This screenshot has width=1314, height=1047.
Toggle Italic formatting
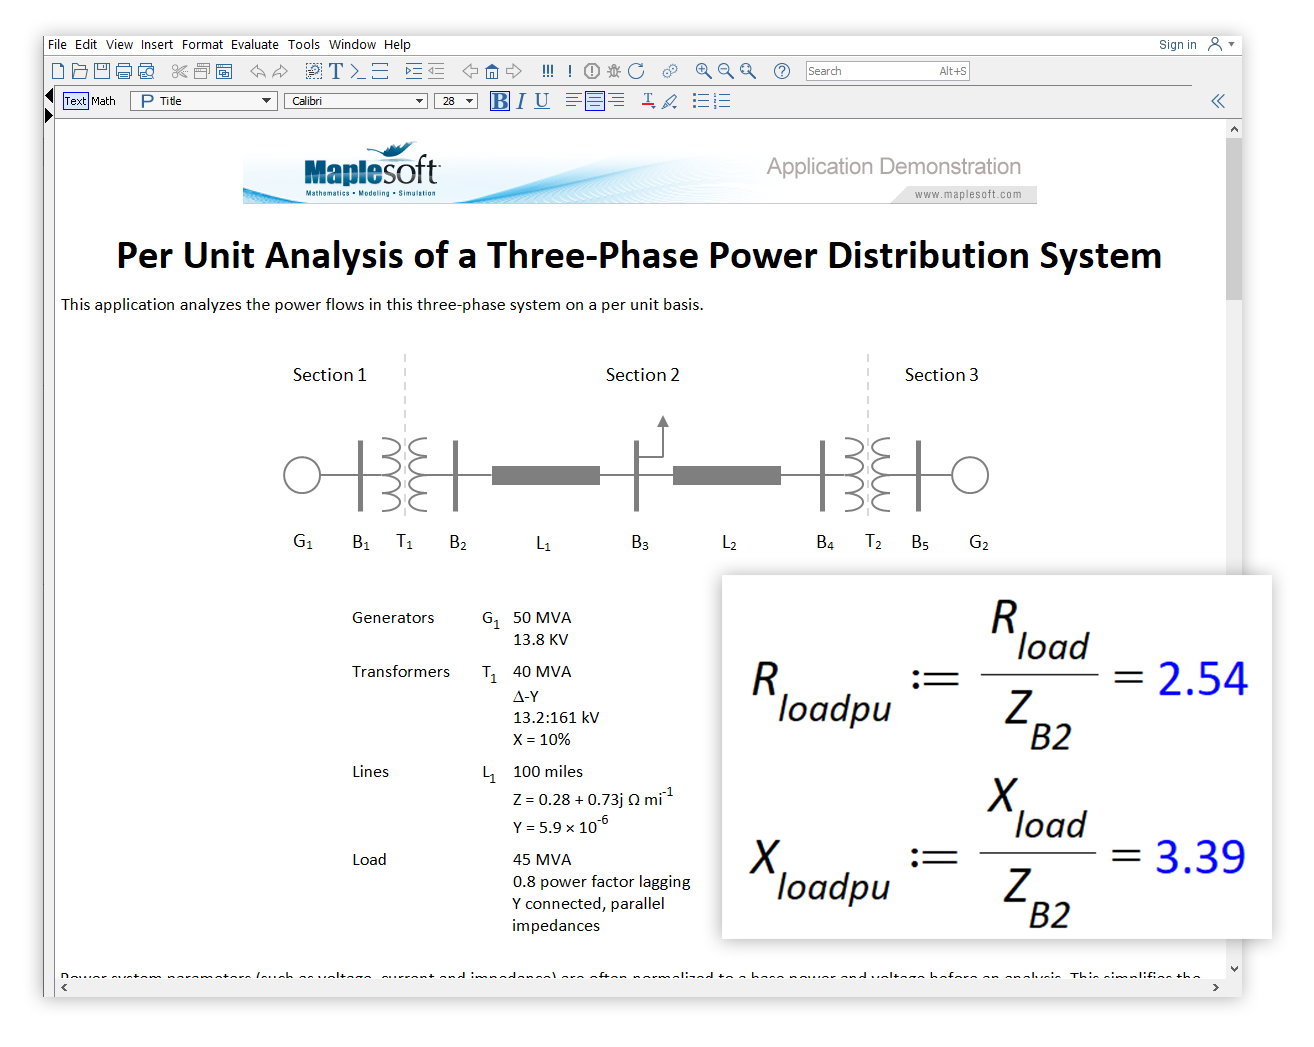point(521,101)
